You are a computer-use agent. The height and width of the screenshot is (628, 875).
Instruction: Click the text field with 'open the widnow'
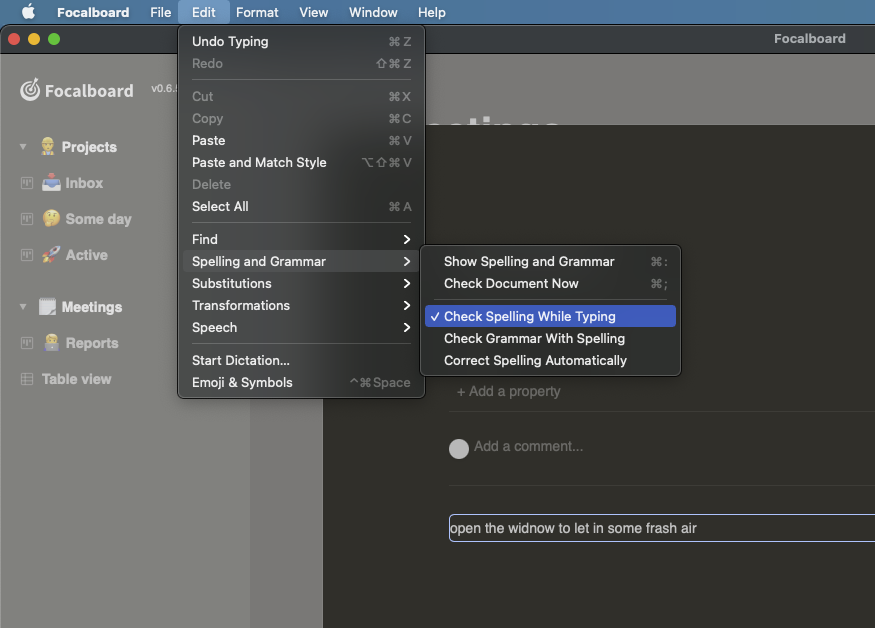coord(662,528)
